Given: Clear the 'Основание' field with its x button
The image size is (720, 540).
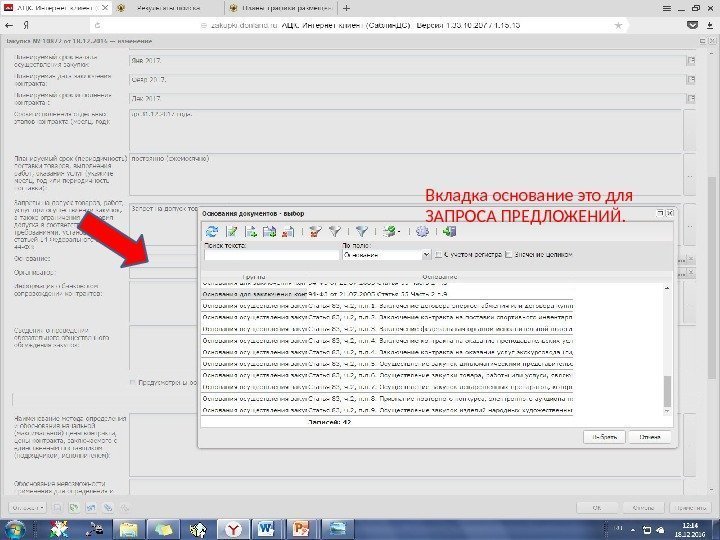Looking at the screenshot, I should pos(691,260).
